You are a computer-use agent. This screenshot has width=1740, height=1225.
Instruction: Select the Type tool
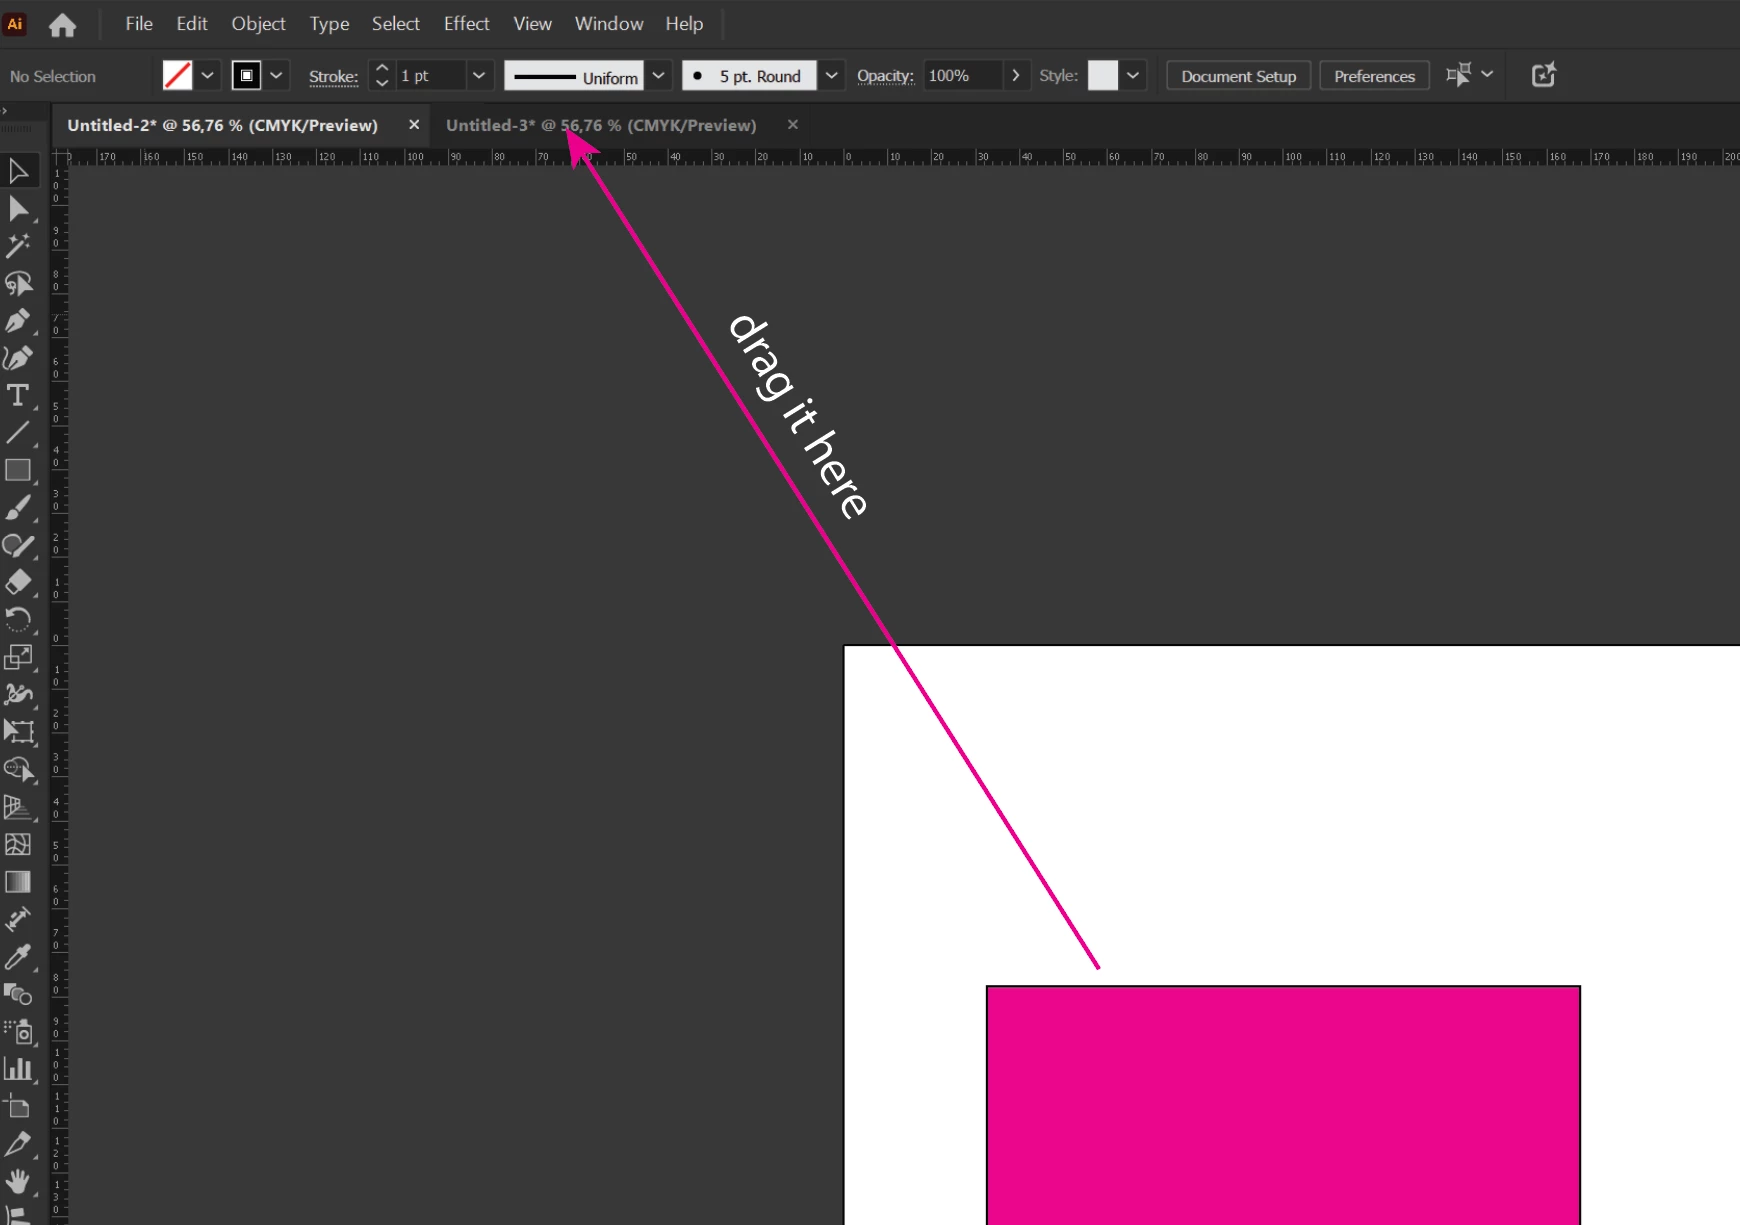point(18,396)
